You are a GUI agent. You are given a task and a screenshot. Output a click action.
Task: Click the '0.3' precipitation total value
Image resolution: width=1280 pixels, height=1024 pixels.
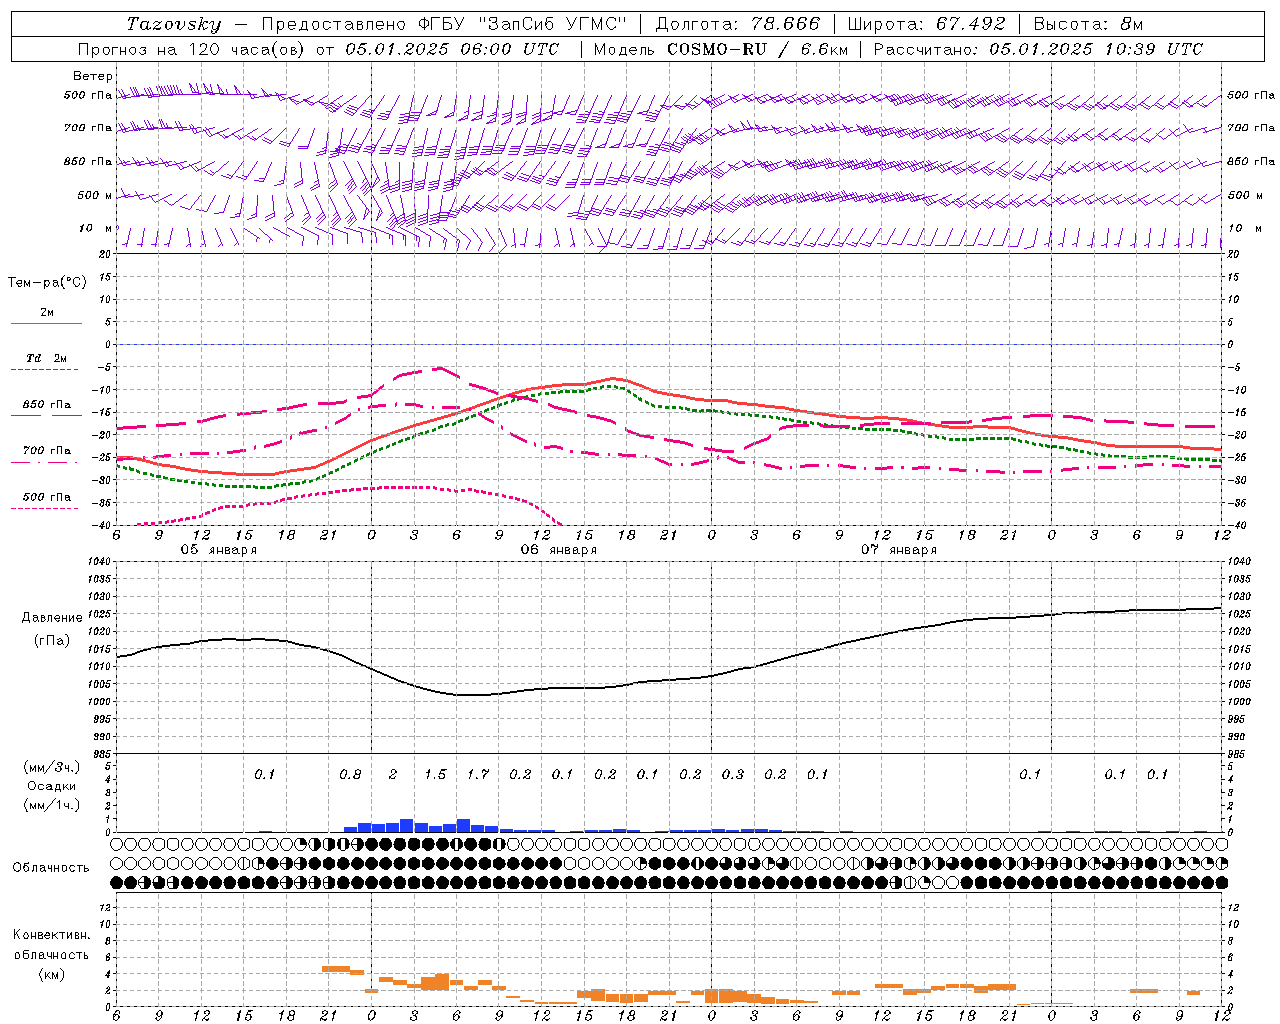pyautogui.click(x=733, y=775)
